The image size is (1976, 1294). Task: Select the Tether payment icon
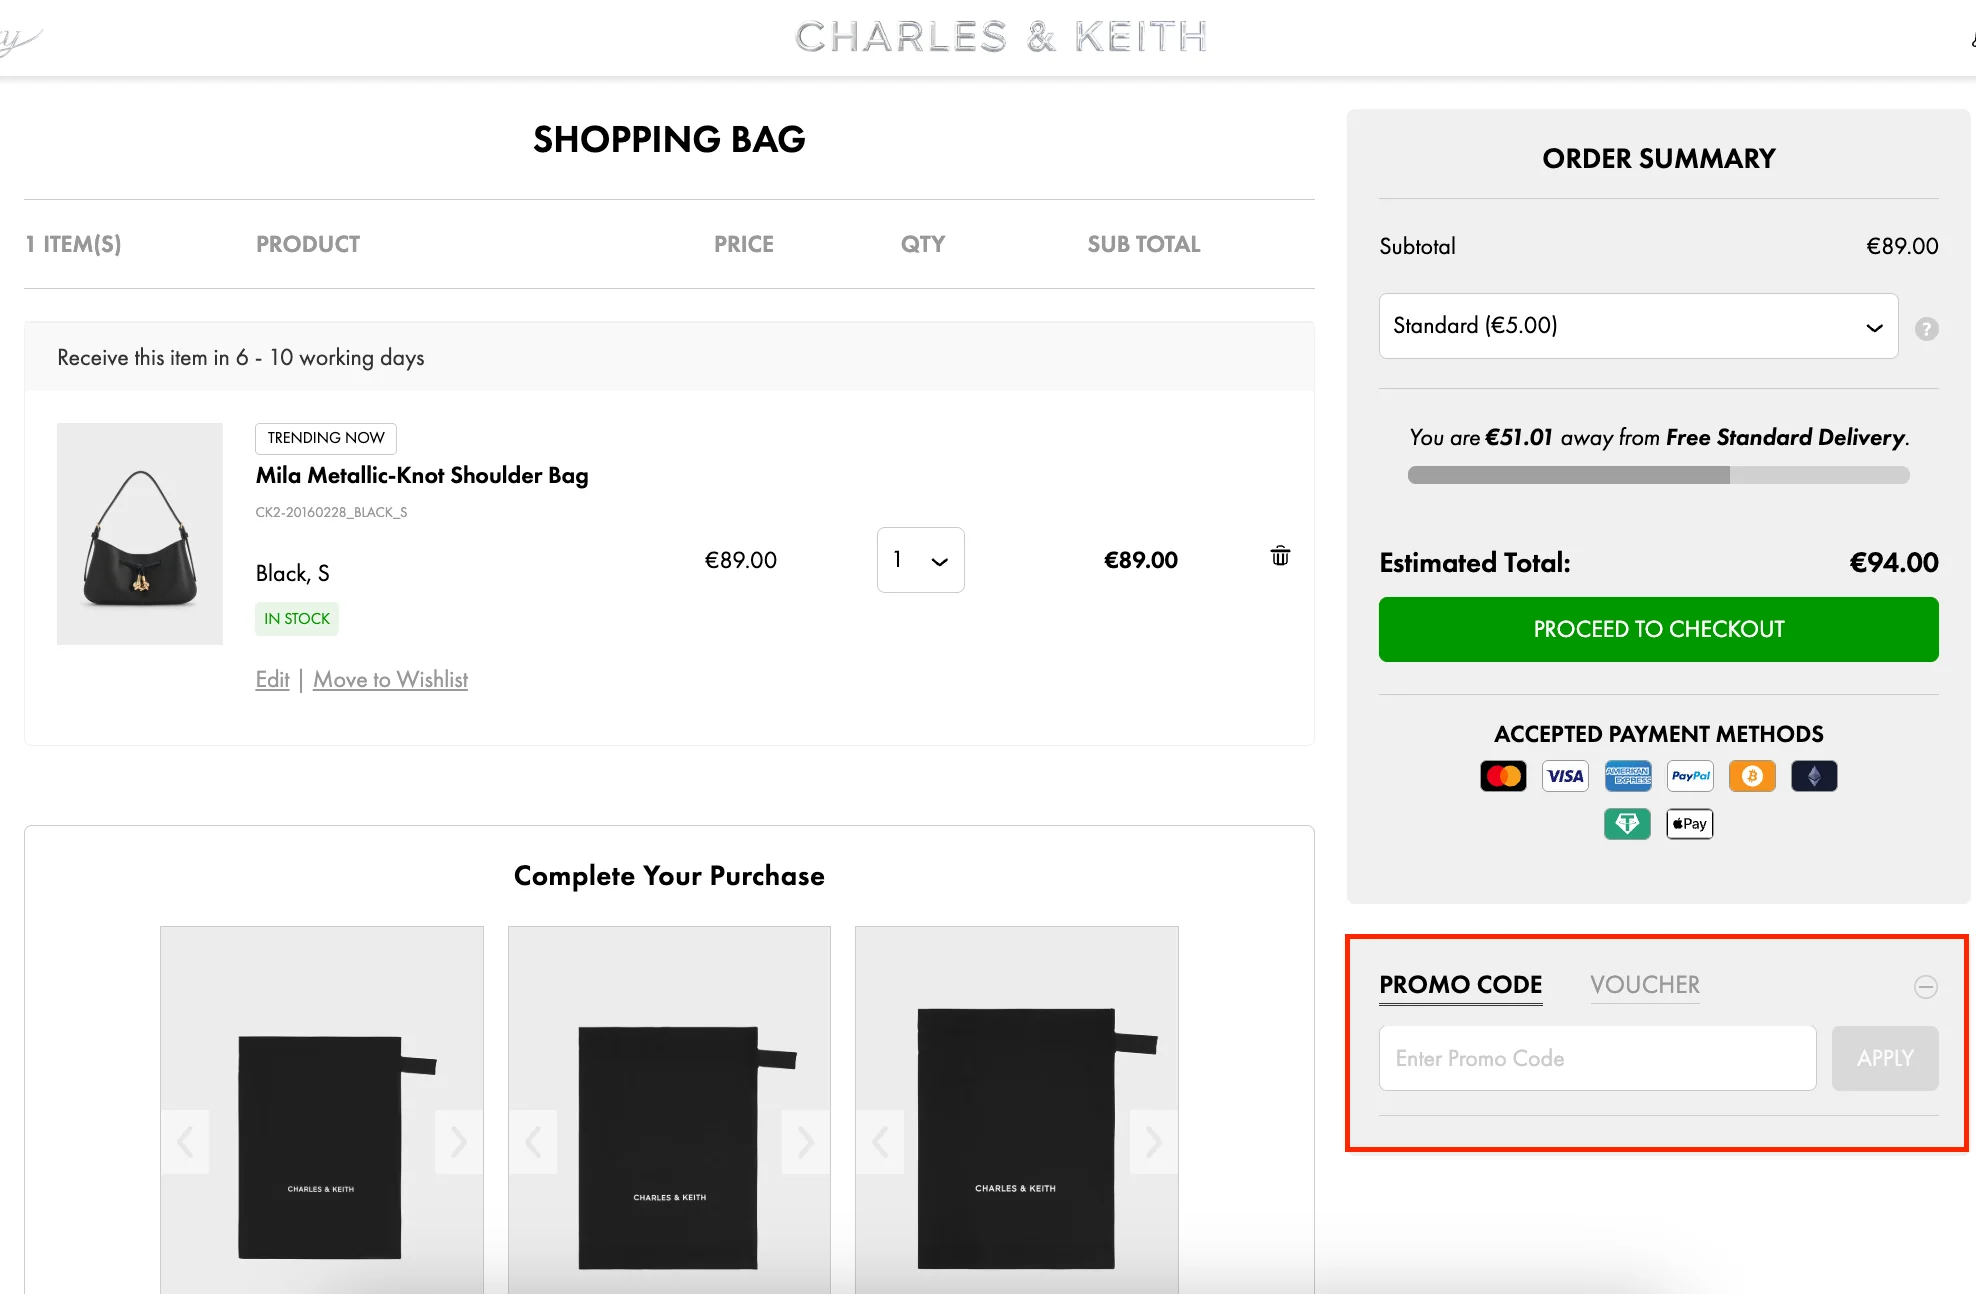click(1627, 823)
